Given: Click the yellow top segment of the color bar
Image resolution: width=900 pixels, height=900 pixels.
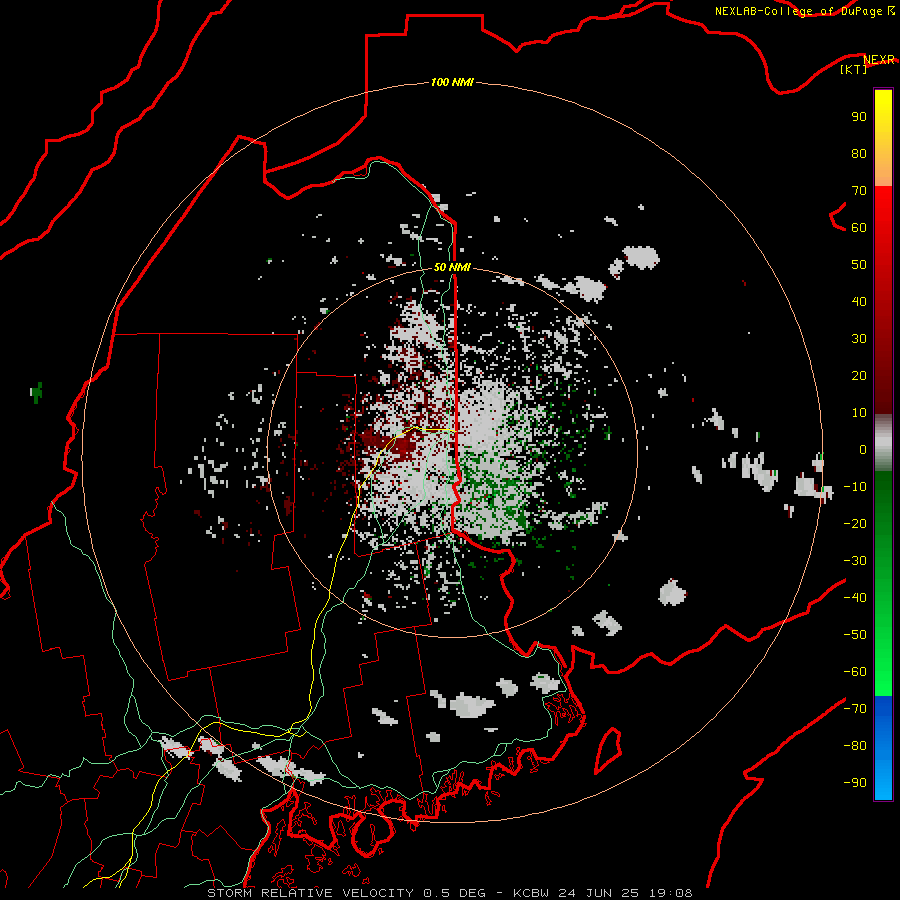Looking at the screenshot, I should (x=883, y=138).
